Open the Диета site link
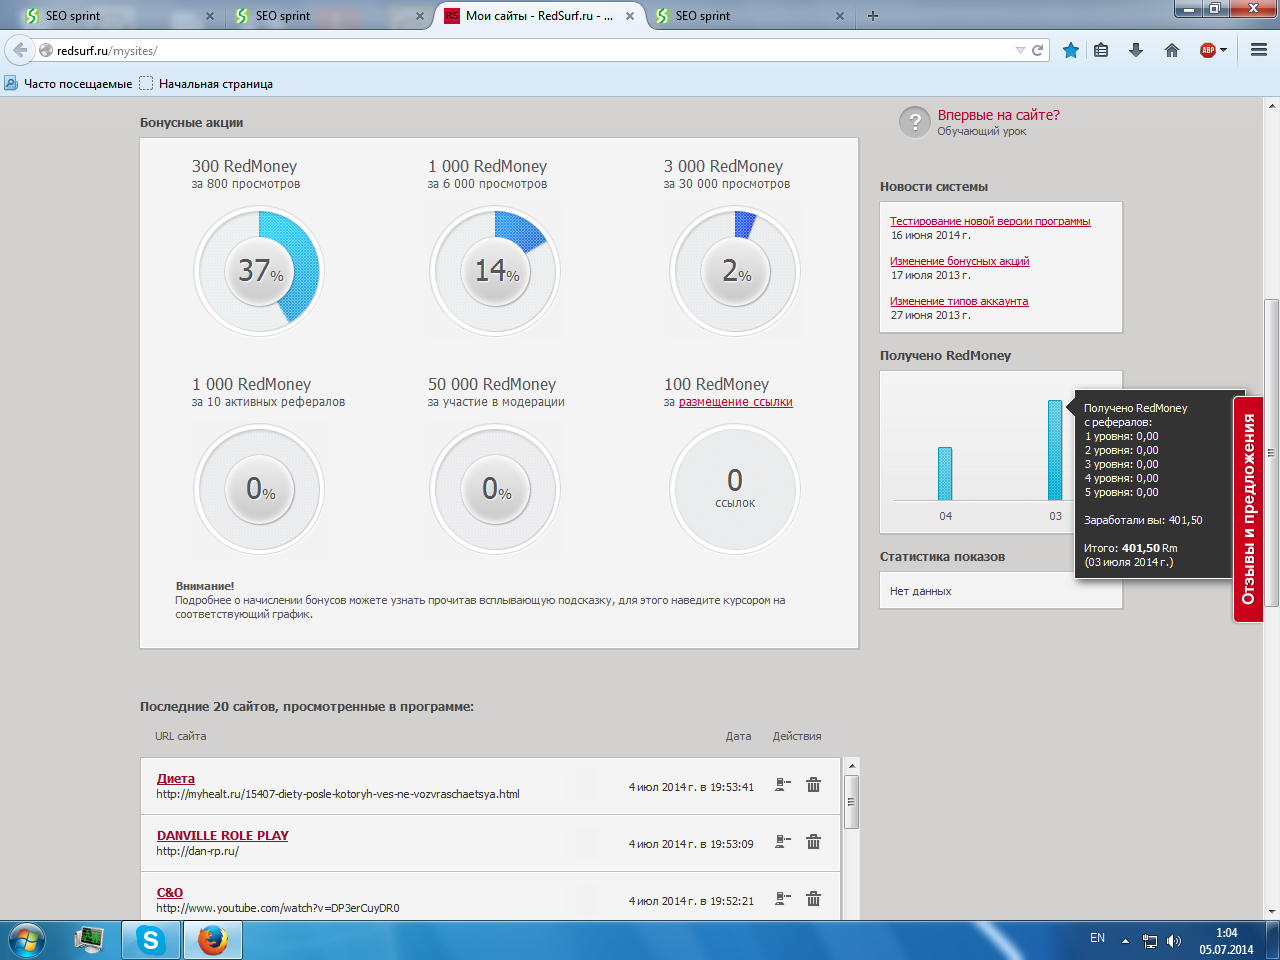Image resolution: width=1280 pixels, height=960 pixels. pos(176,778)
